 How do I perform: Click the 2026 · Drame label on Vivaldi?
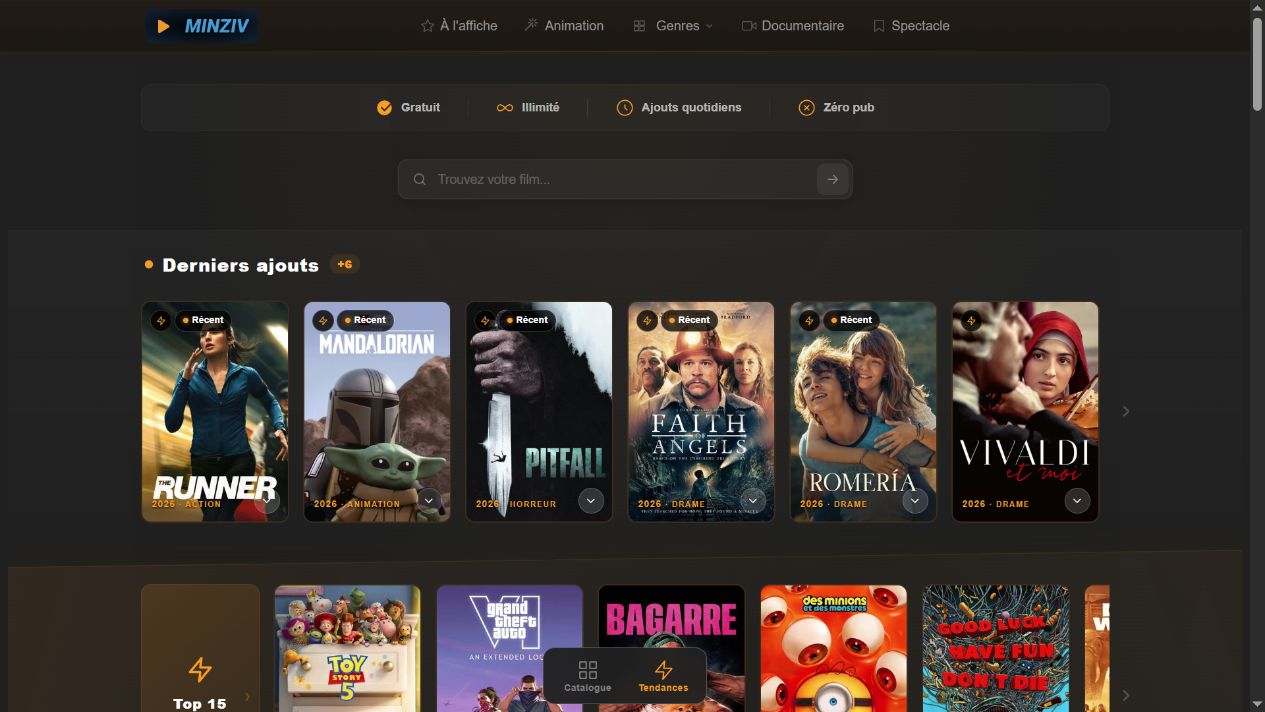click(996, 504)
